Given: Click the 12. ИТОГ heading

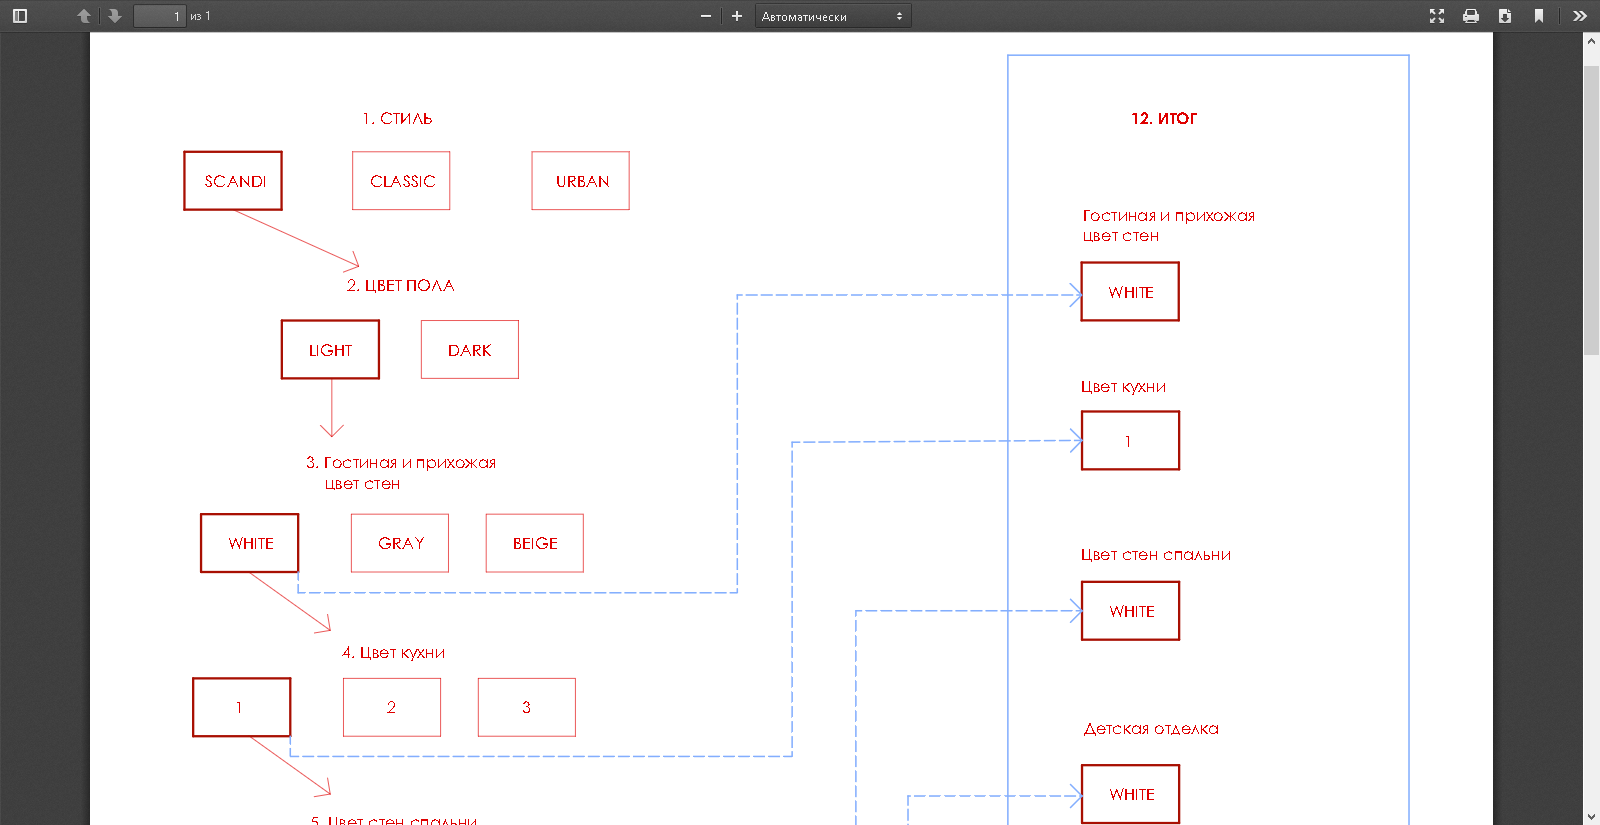Looking at the screenshot, I should [1164, 118].
